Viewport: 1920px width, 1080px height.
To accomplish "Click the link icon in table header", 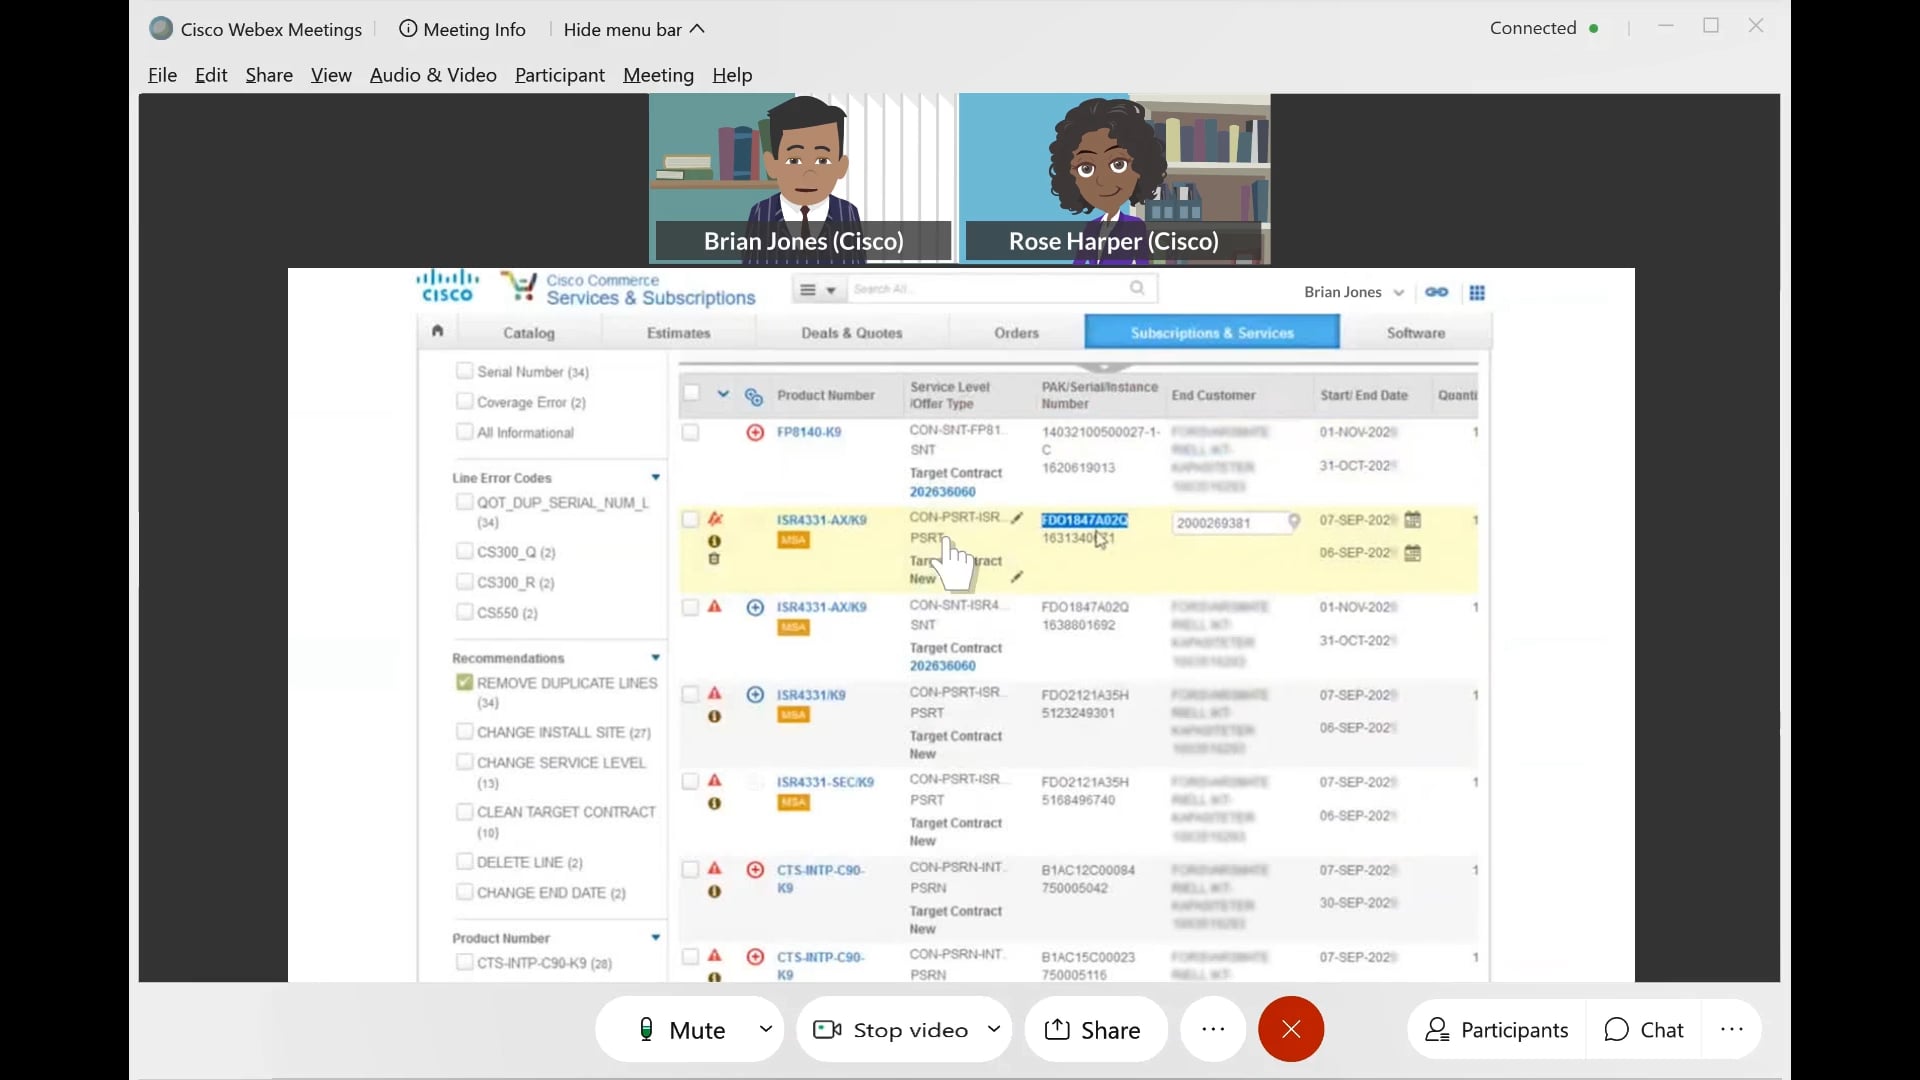I will coord(754,397).
